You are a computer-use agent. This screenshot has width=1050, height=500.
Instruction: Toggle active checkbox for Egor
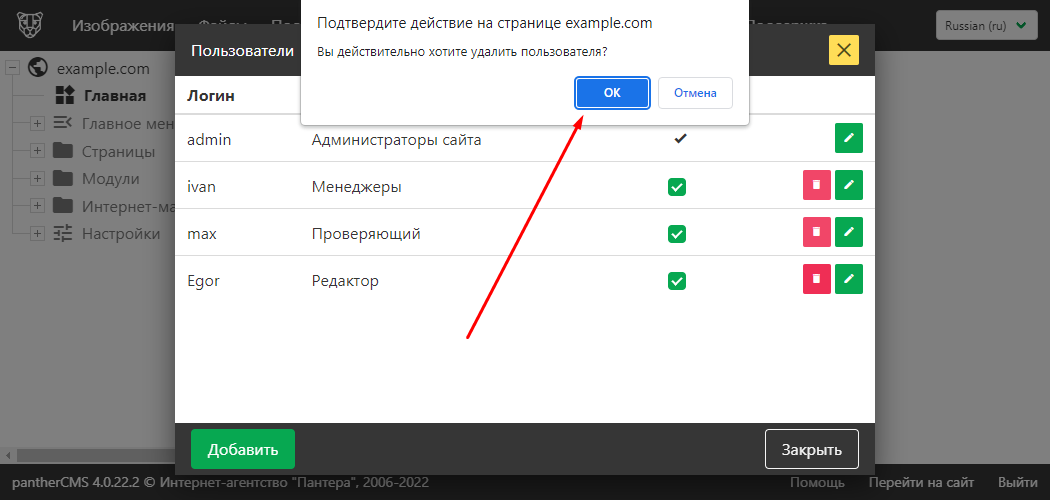[x=677, y=281]
